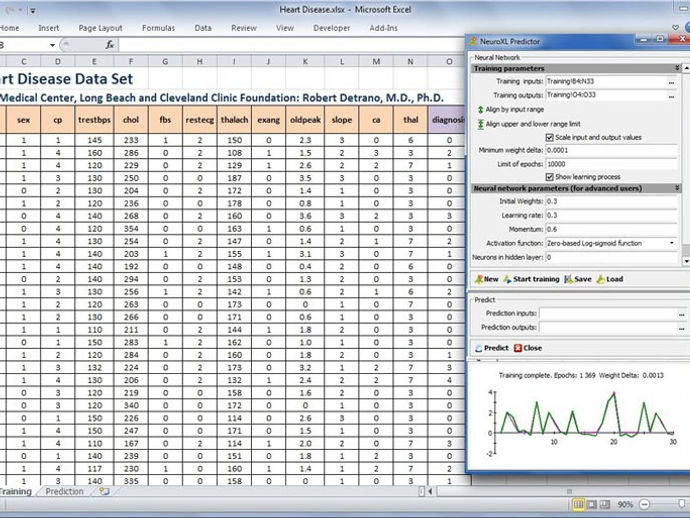Screen dimensions: 690x518
Task: Browse range for Training outputs
Action: 671,96
